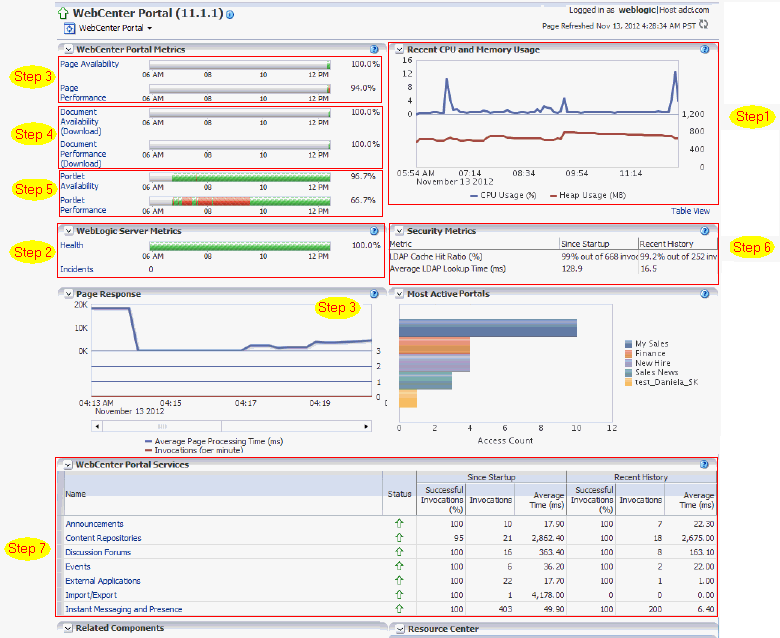780x638 pixels.
Task: Click the Name column header in Services table
Action: point(223,494)
